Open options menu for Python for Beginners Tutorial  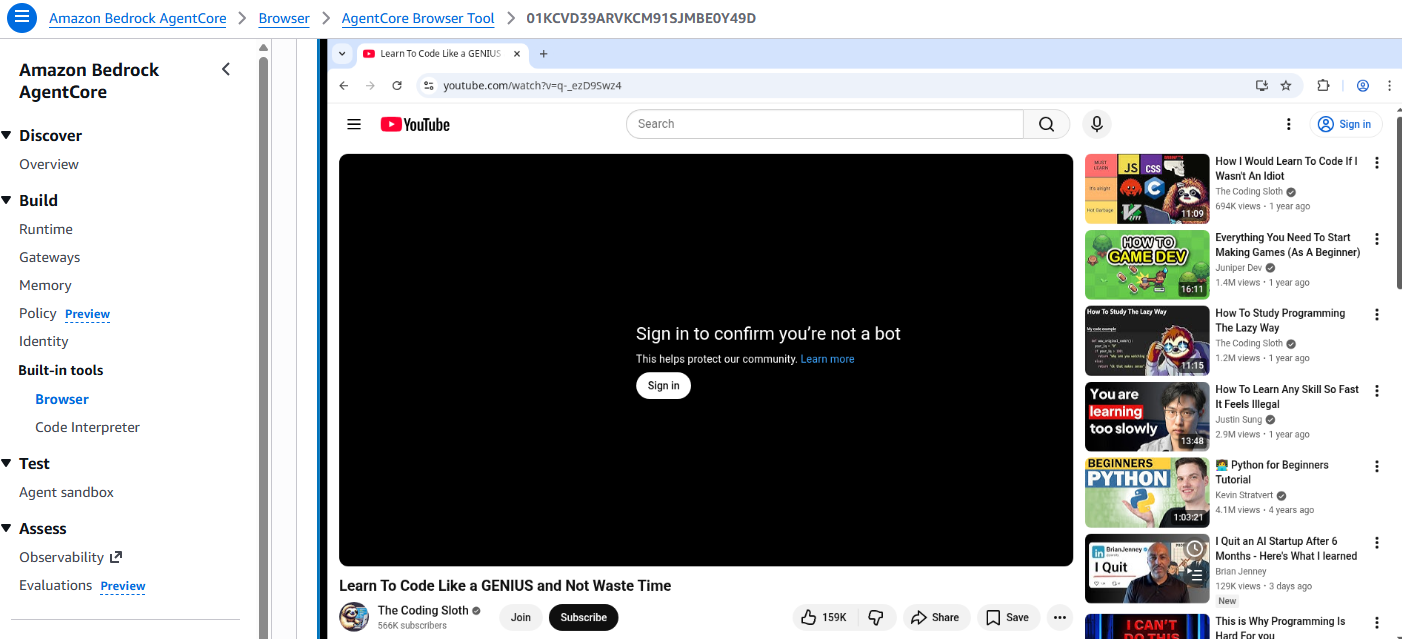point(1377,466)
